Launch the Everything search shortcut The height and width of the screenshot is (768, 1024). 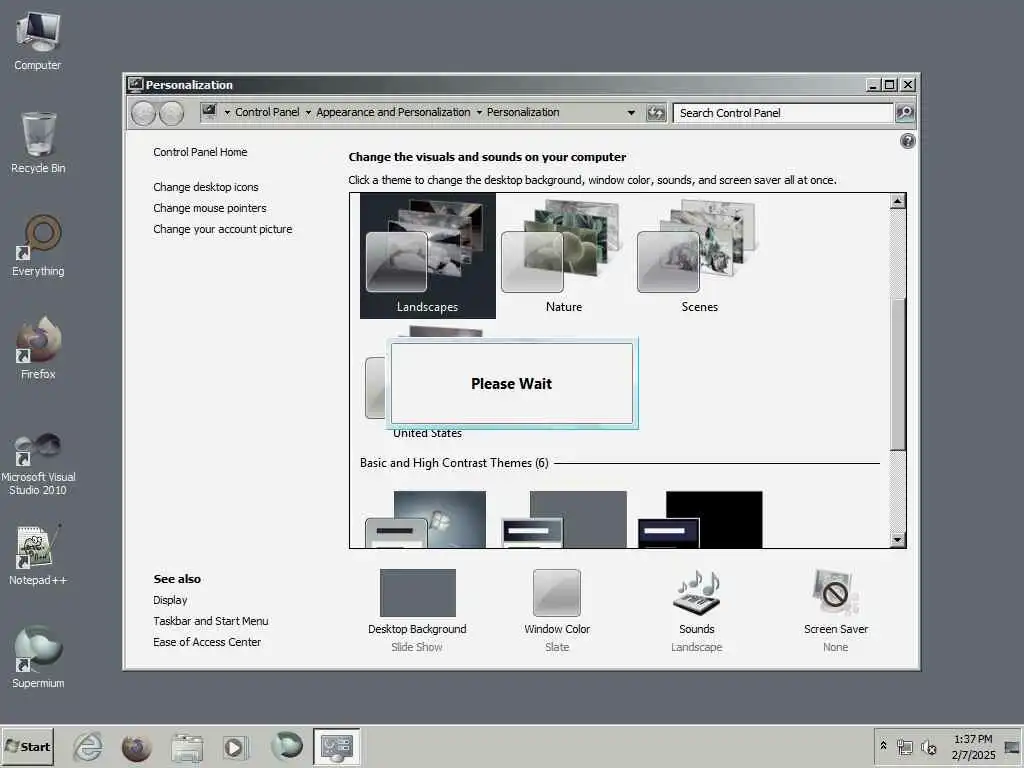pyautogui.click(x=38, y=246)
